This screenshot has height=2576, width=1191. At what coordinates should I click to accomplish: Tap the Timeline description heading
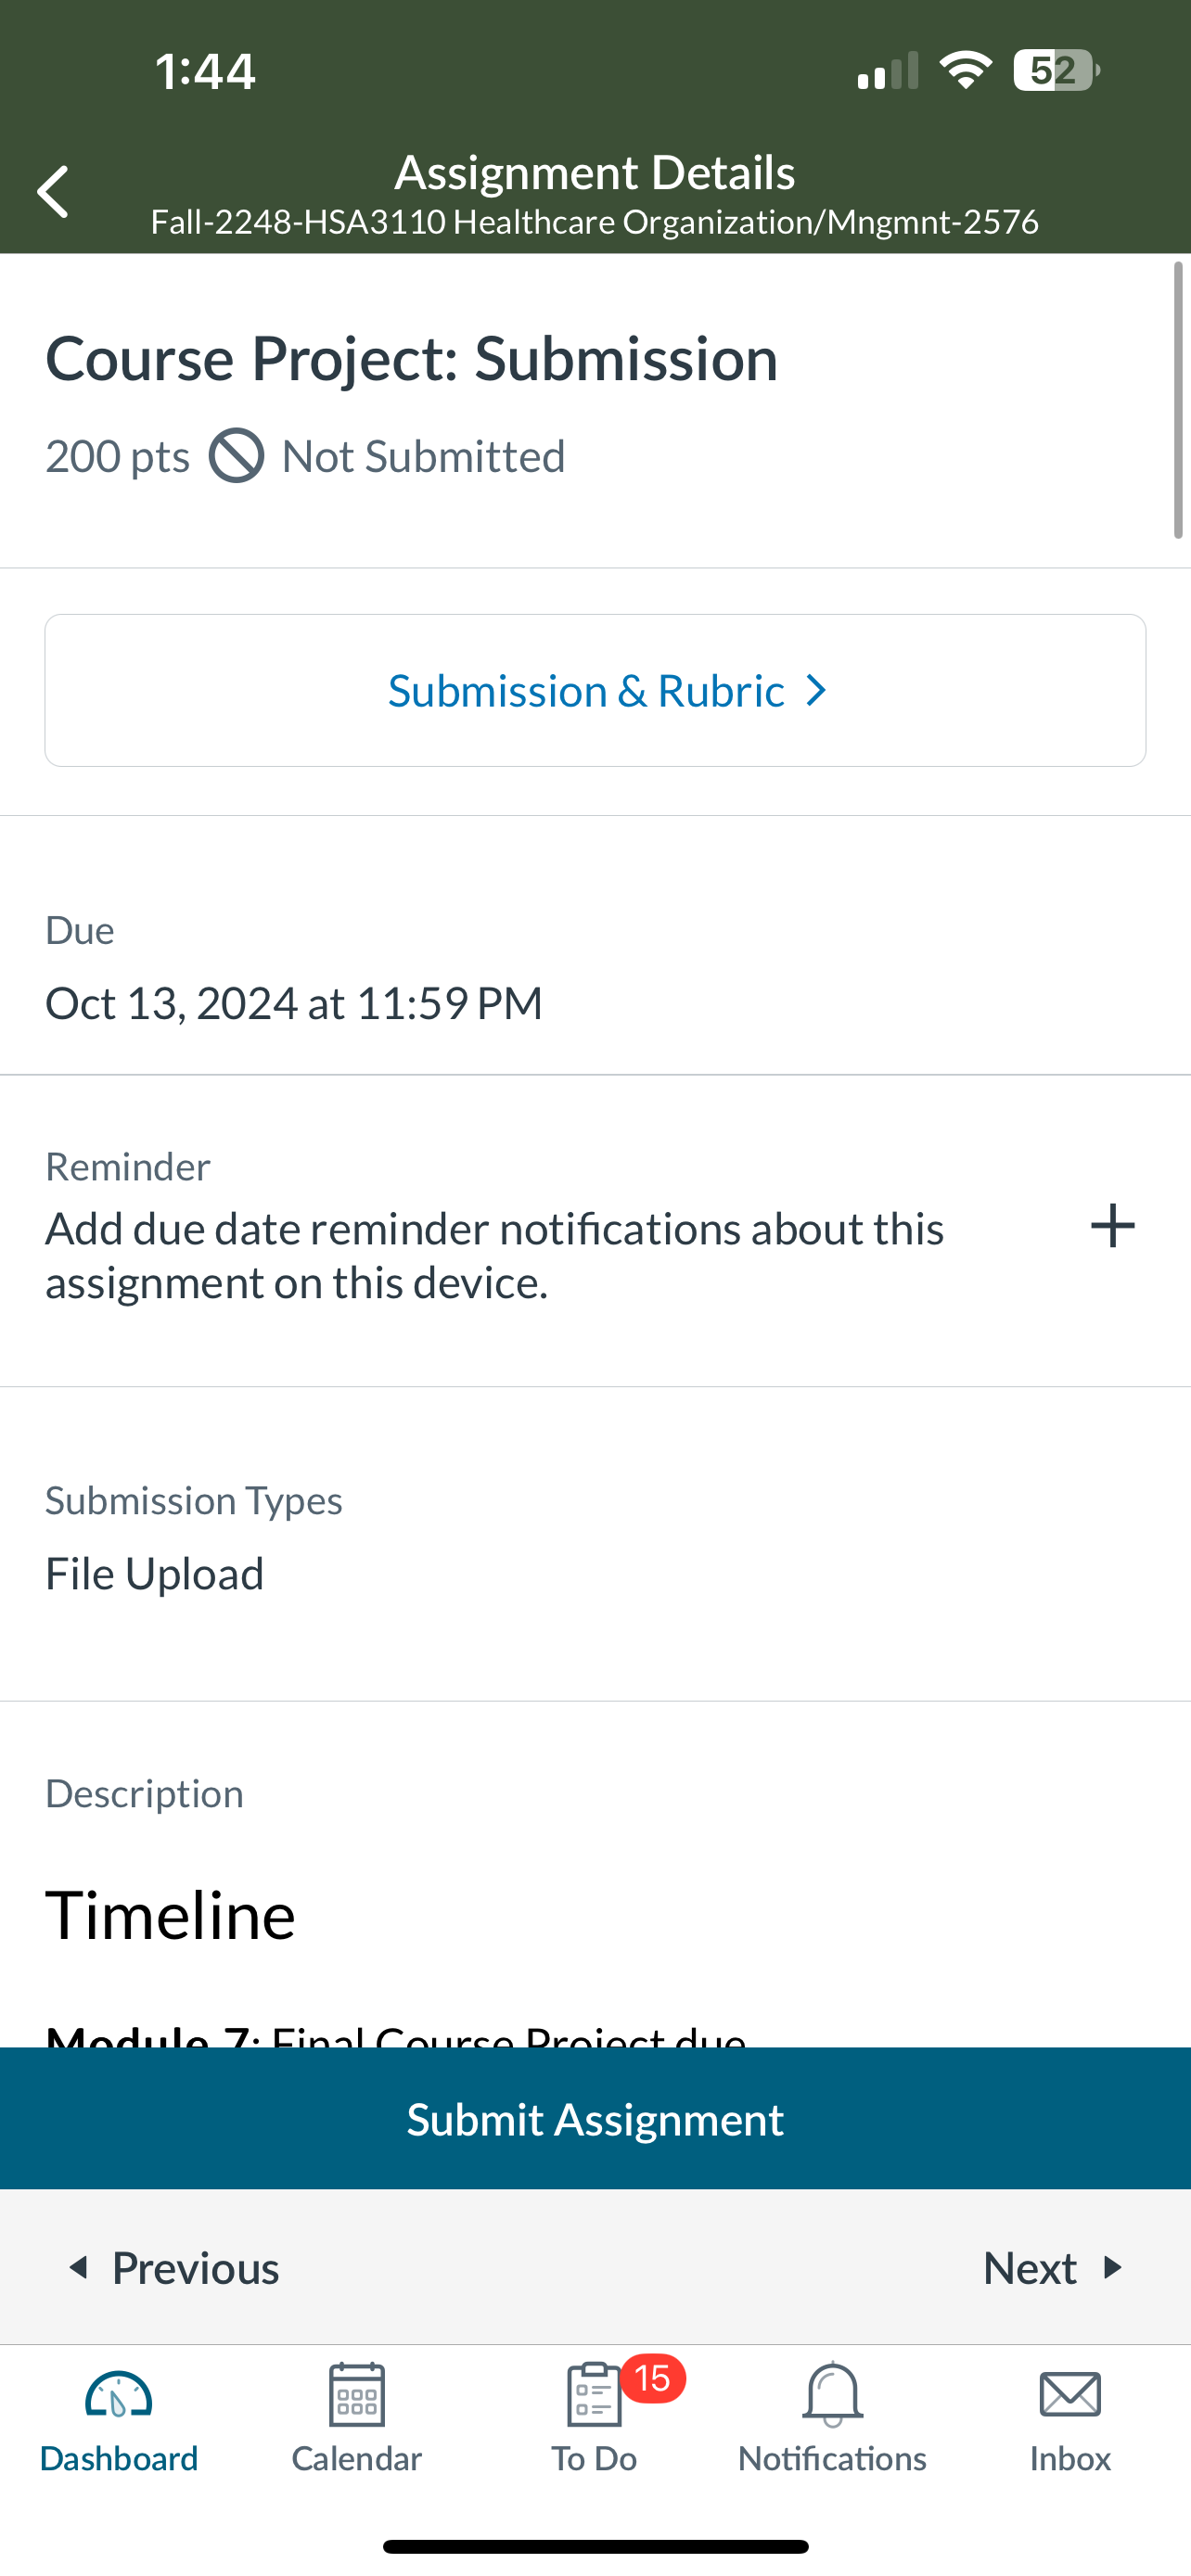pos(170,1916)
